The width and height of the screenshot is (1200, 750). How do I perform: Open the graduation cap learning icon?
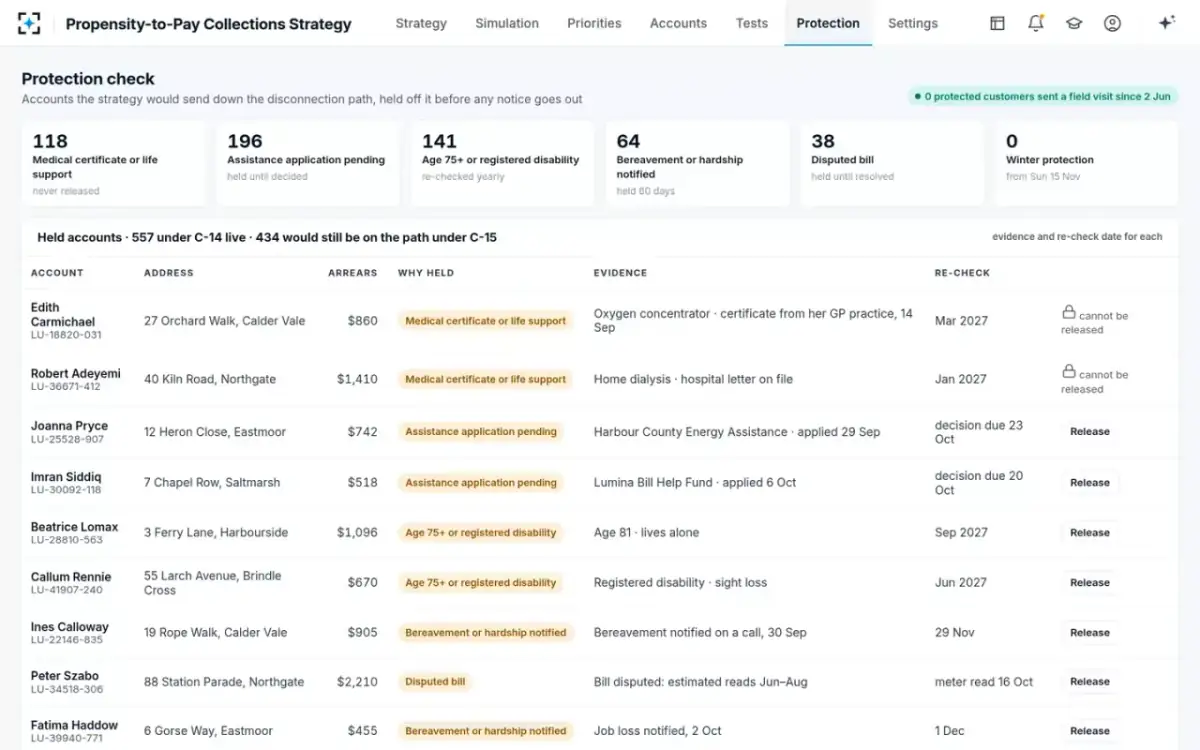click(1074, 23)
